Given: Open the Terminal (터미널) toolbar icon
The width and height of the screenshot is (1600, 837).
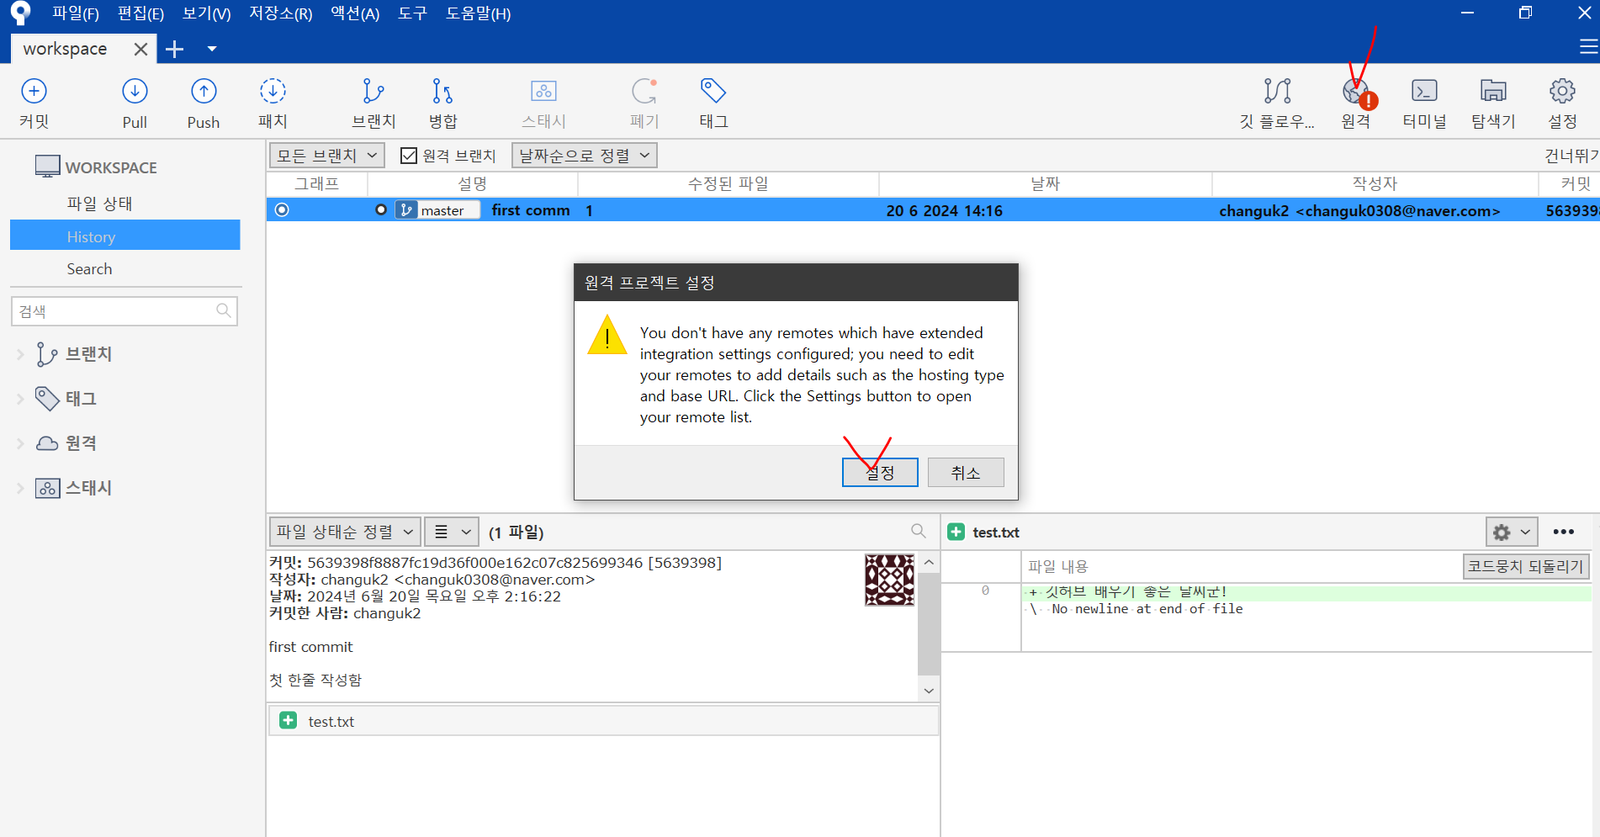Looking at the screenshot, I should [x=1424, y=92].
